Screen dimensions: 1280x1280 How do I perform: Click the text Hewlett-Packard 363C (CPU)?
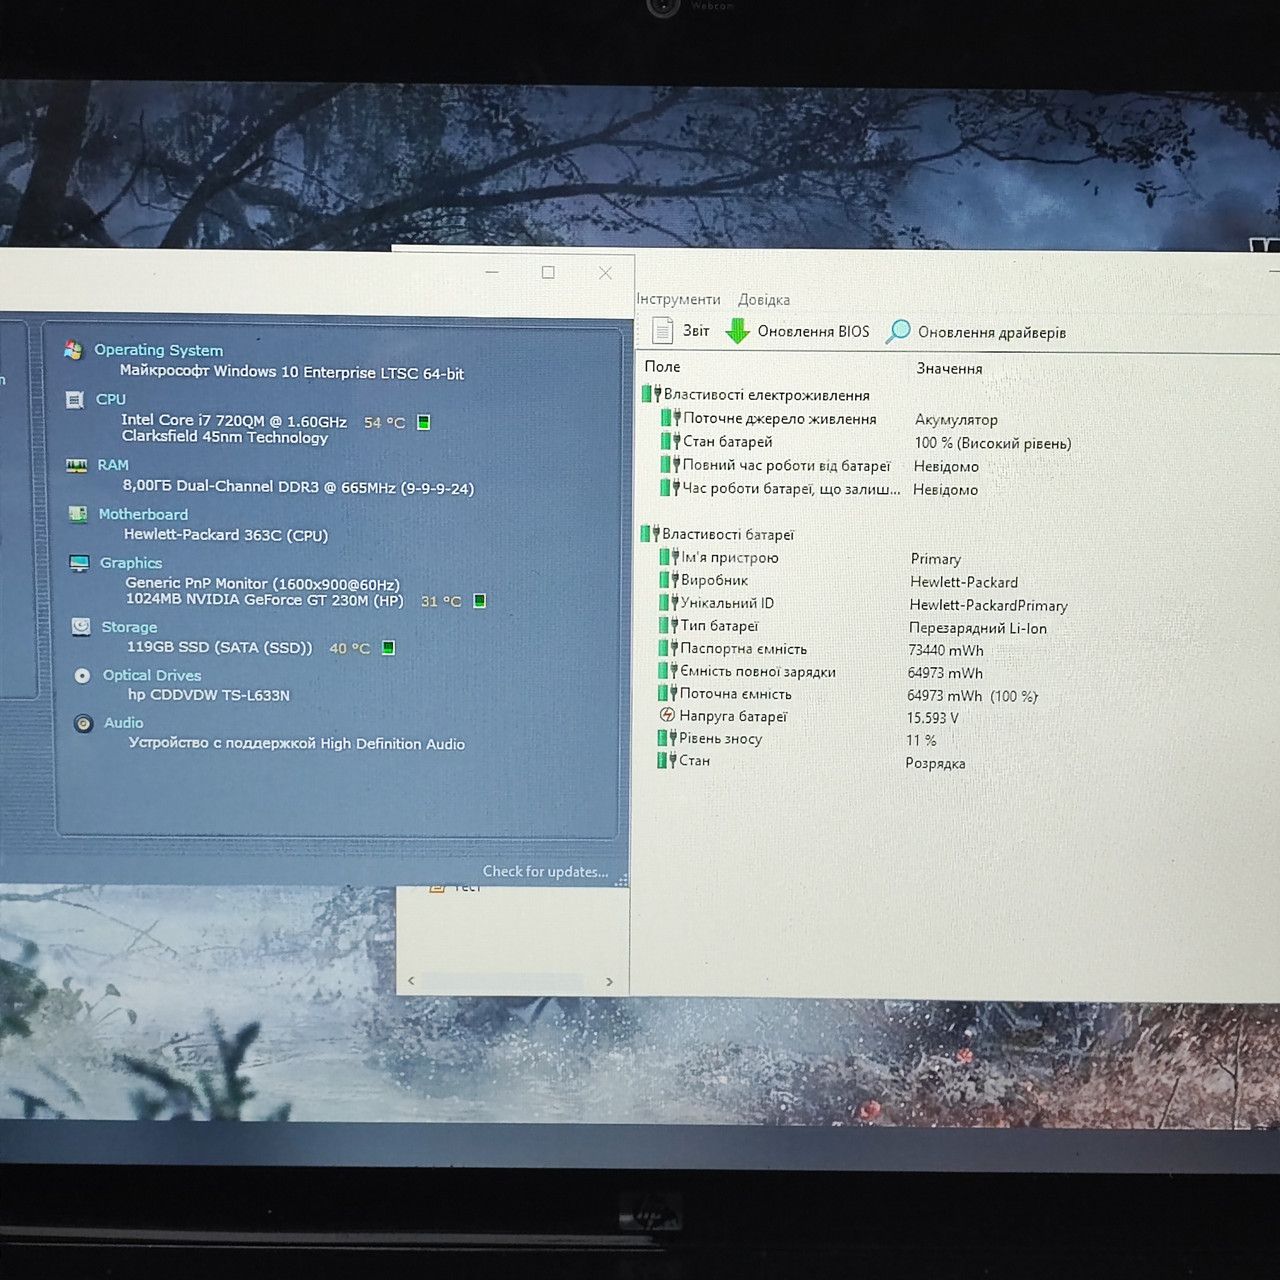tap(226, 535)
